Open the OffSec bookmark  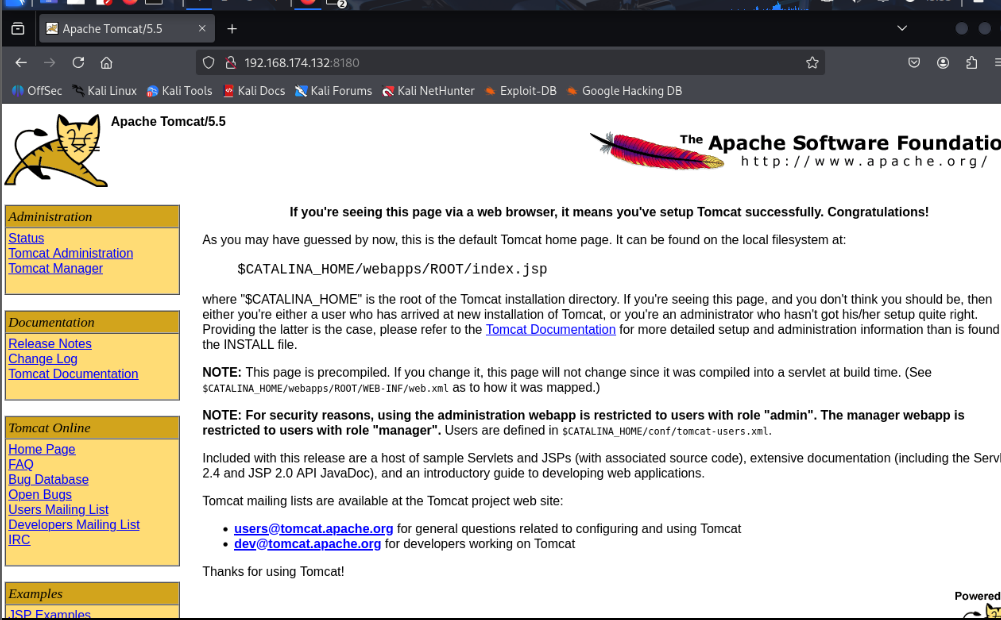(37, 91)
